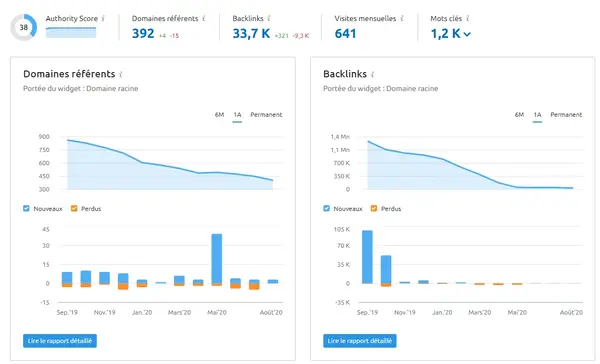Click the info icon beside top Domaines référents

point(204,18)
